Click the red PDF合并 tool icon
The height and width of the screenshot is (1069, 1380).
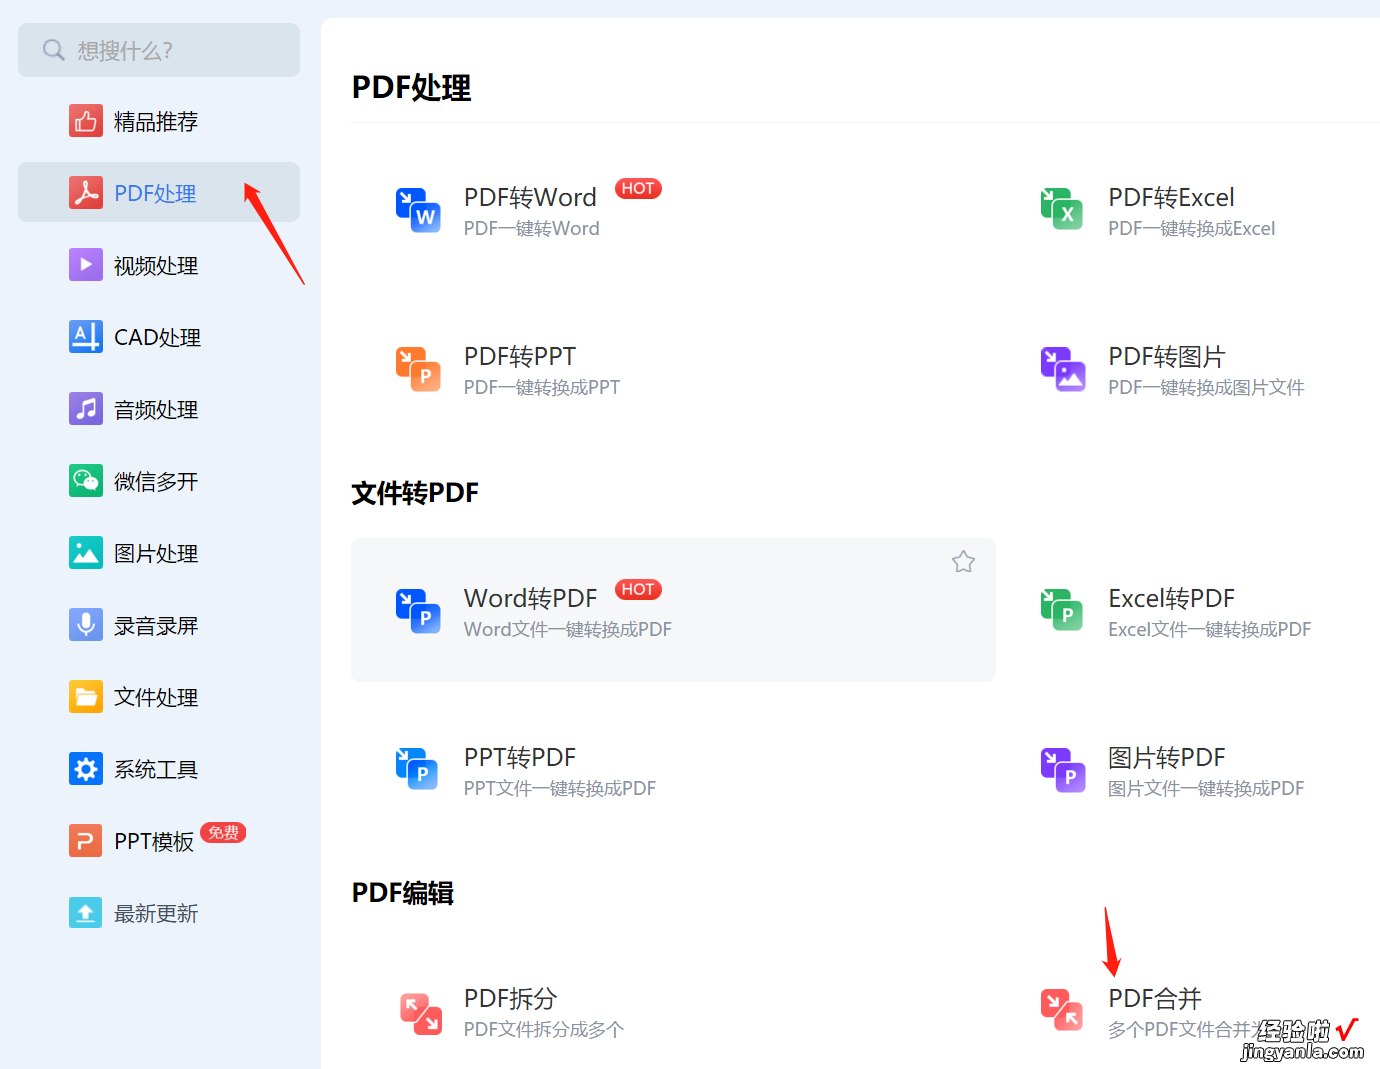pyautogui.click(x=1062, y=1010)
